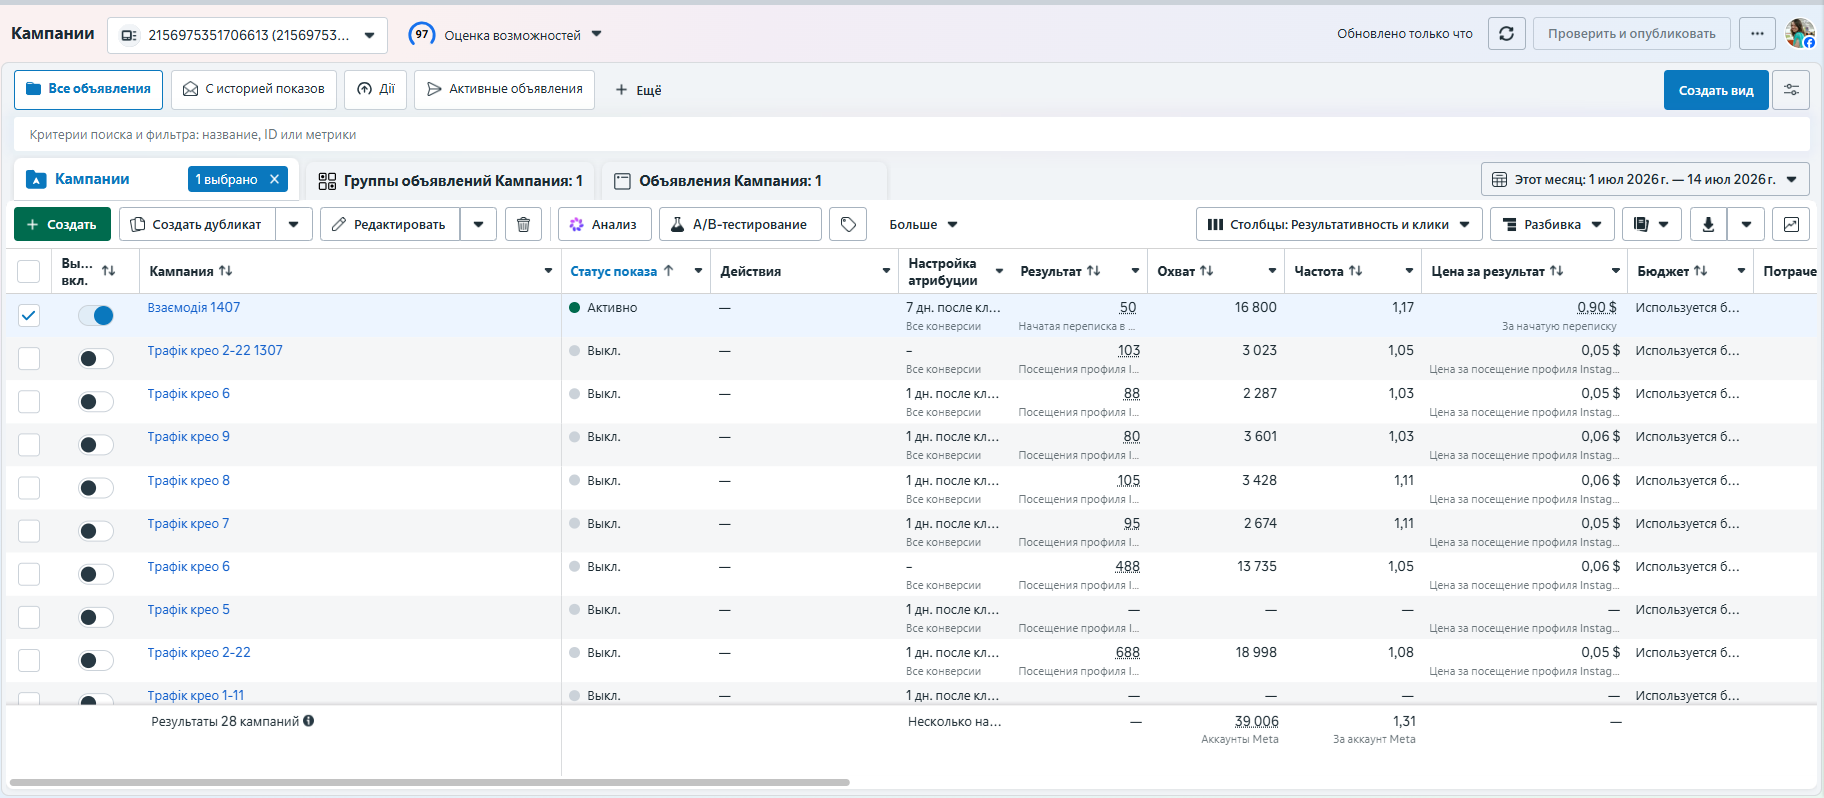Click the refresh data icon button

tap(1506, 34)
